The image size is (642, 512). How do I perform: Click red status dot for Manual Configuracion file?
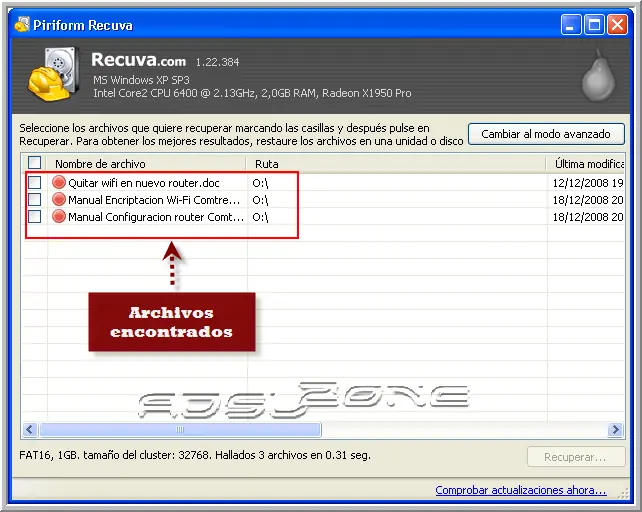point(59,216)
